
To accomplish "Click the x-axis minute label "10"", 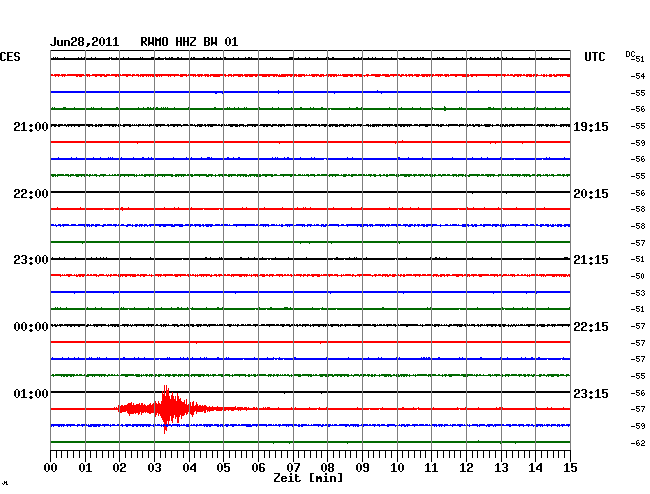I will [x=397, y=468].
